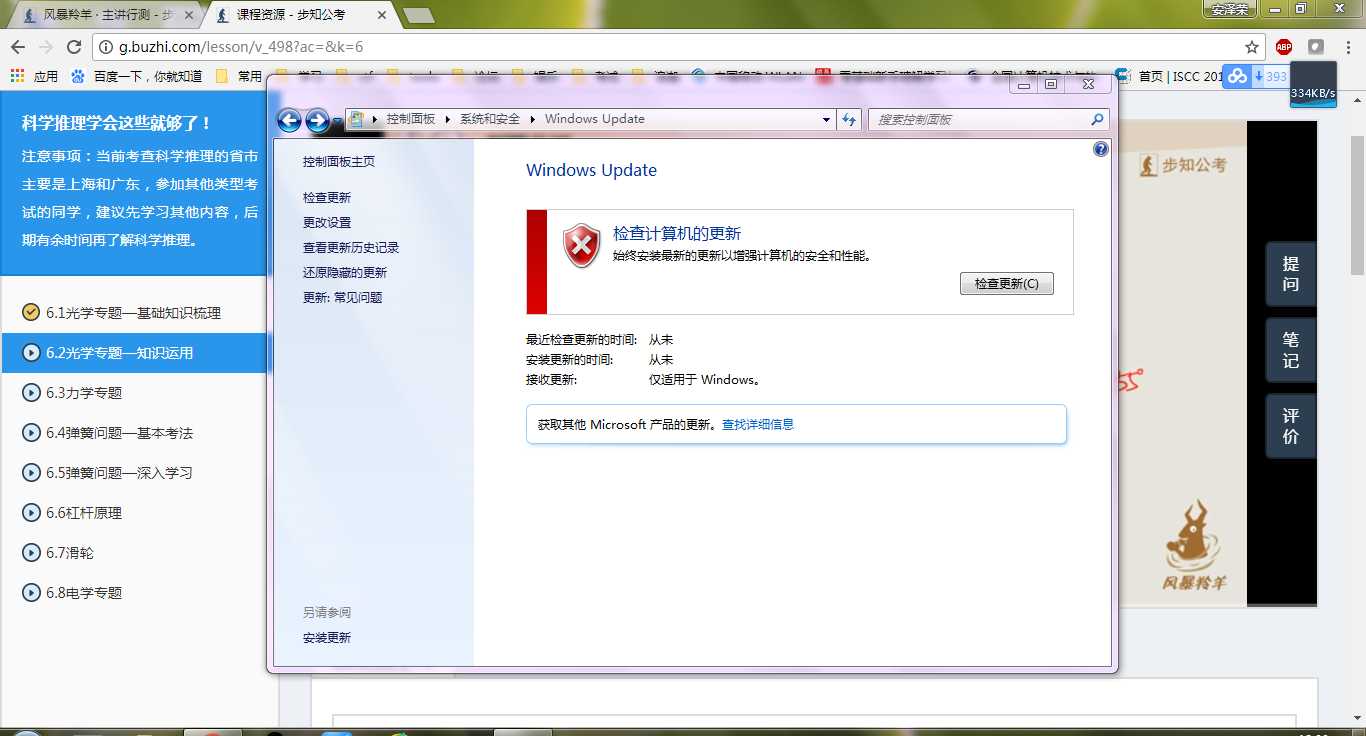The height and width of the screenshot is (736, 1366).
Task: Click the 检查更新(C) button
Action: point(1006,283)
